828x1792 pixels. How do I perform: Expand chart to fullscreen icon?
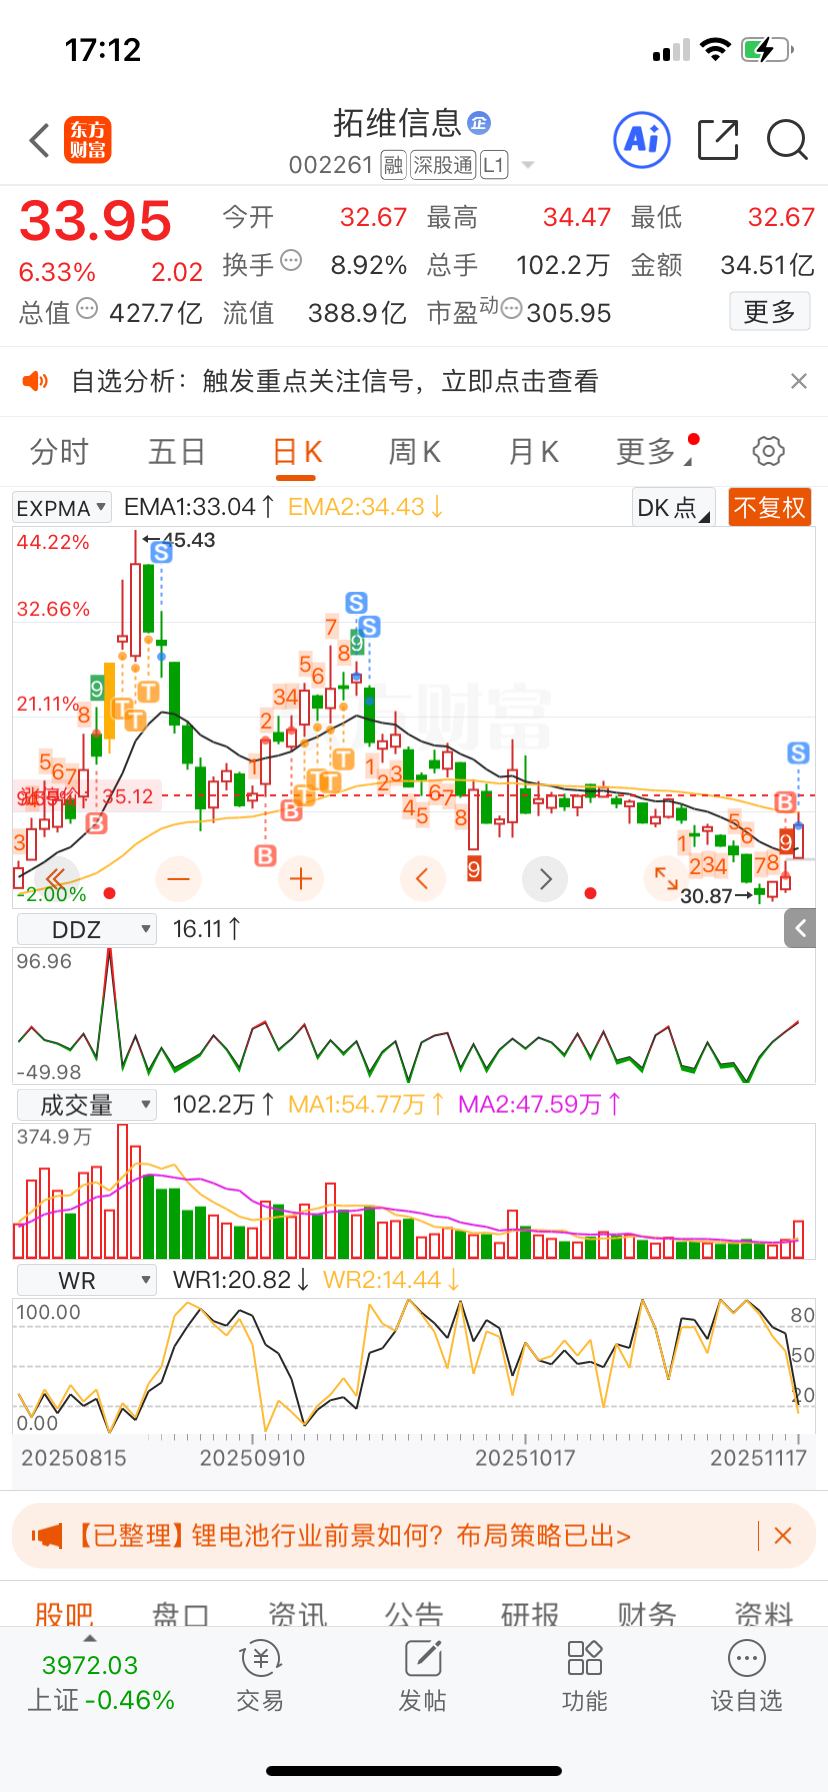666,878
